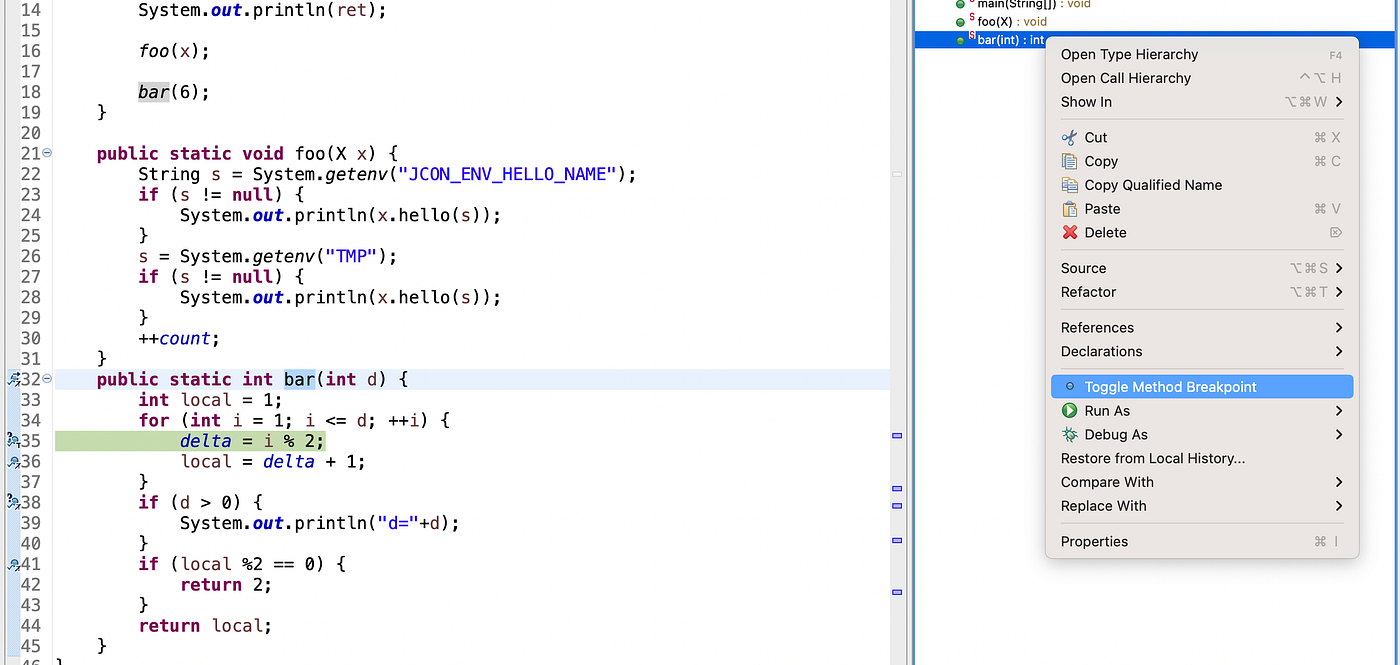
Task: Click green method icon beside bar(int) in outline
Action: [961, 41]
